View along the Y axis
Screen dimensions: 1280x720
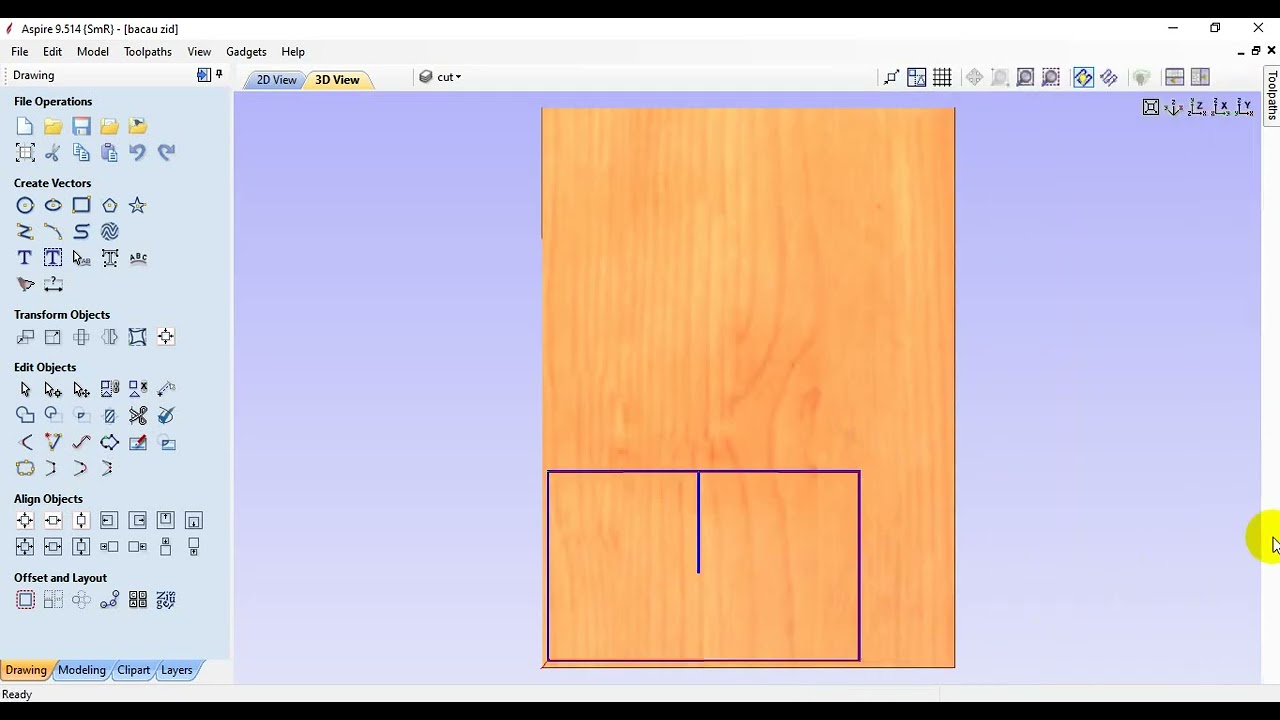(x=1244, y=107)
